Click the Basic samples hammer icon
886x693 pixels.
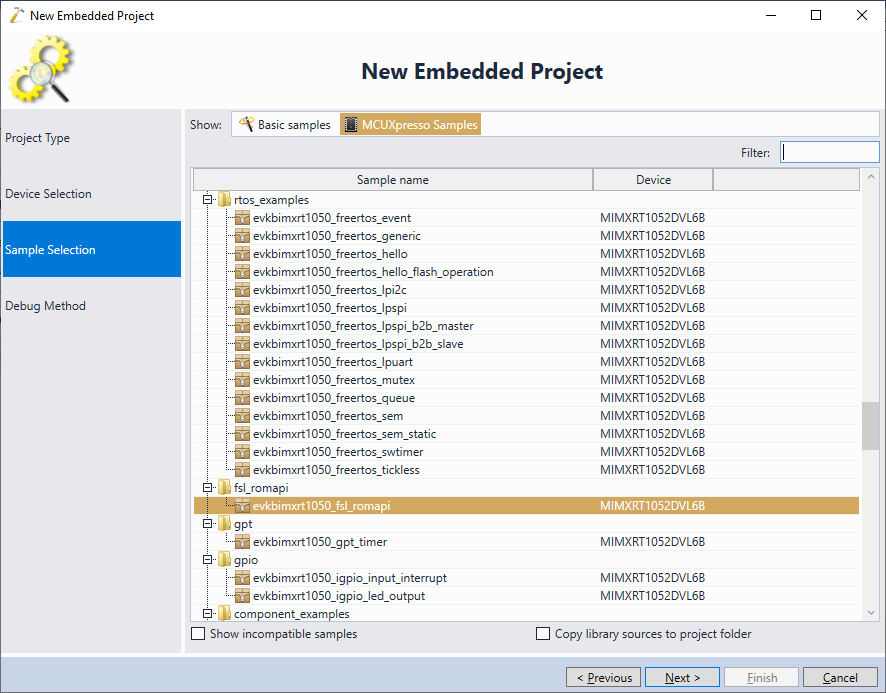[x=246, y=124]
